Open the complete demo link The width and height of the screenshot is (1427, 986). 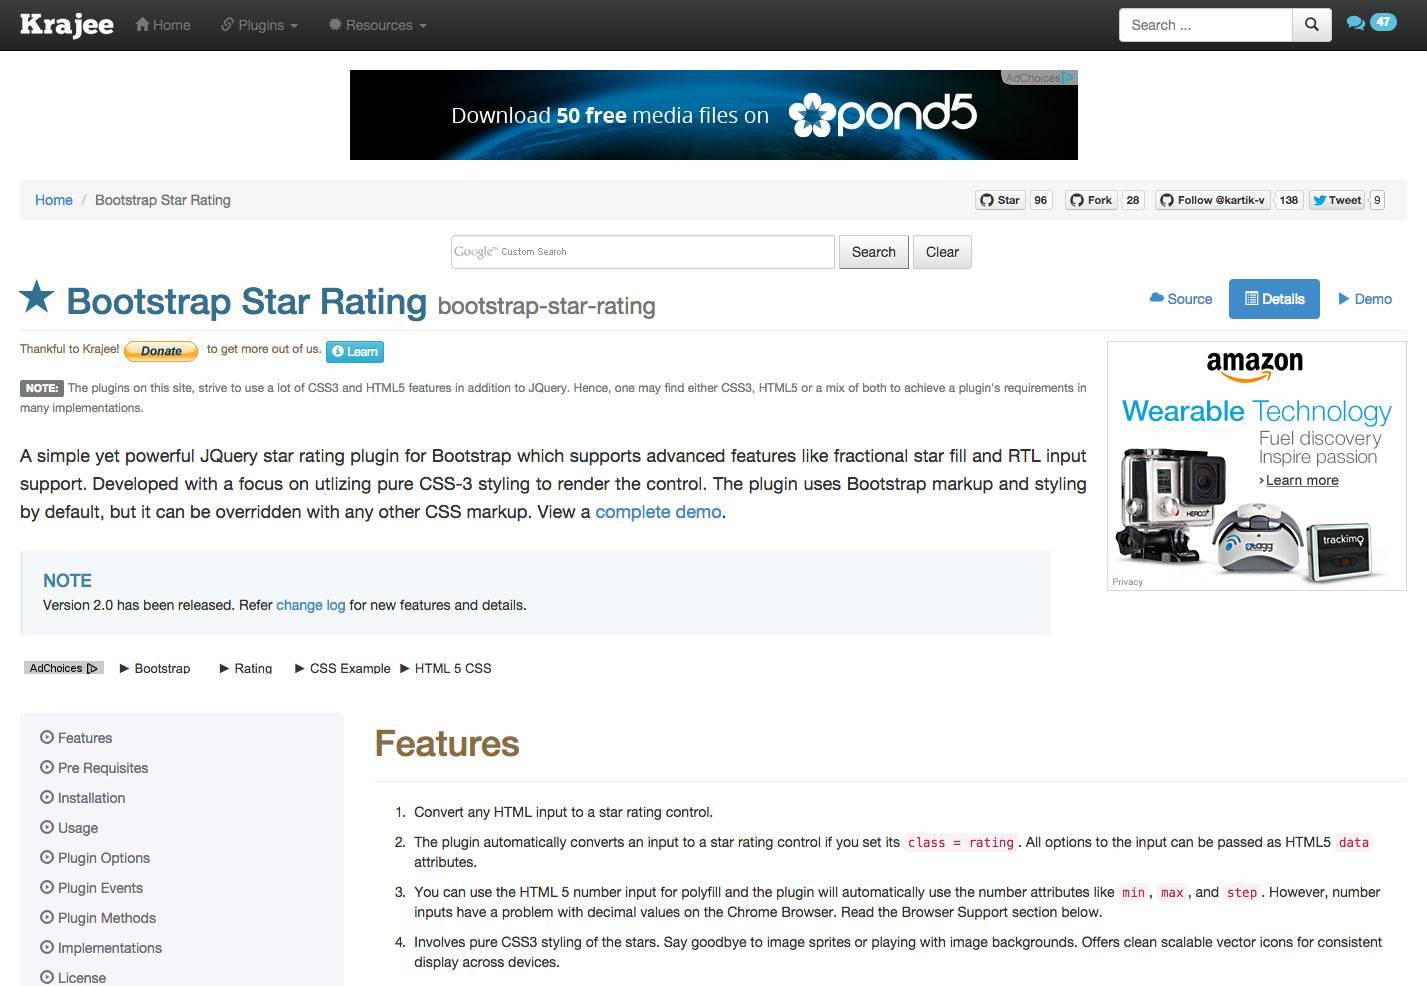point(658,512)
